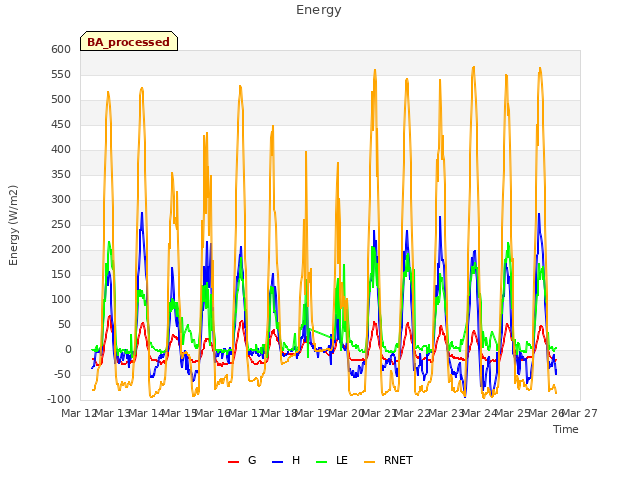Click the red G legend color marker
The height and width of the screenshot is (480, 640).
coord(233,462)
